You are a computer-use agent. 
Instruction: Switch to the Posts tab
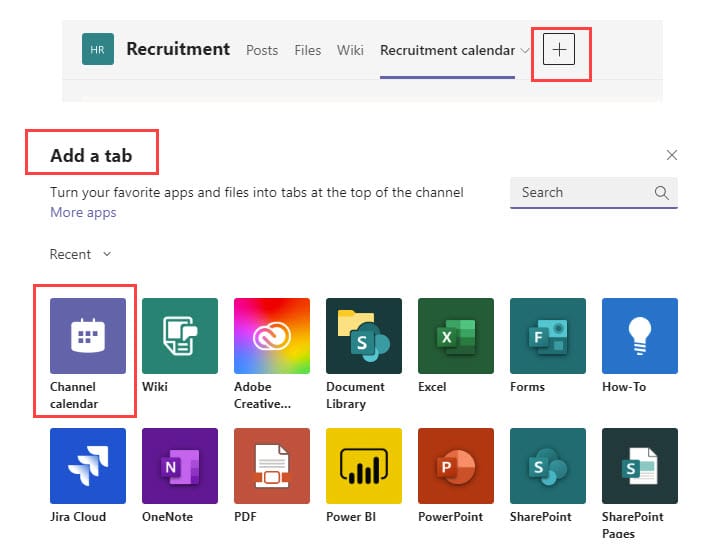click(x=262, y=50)
